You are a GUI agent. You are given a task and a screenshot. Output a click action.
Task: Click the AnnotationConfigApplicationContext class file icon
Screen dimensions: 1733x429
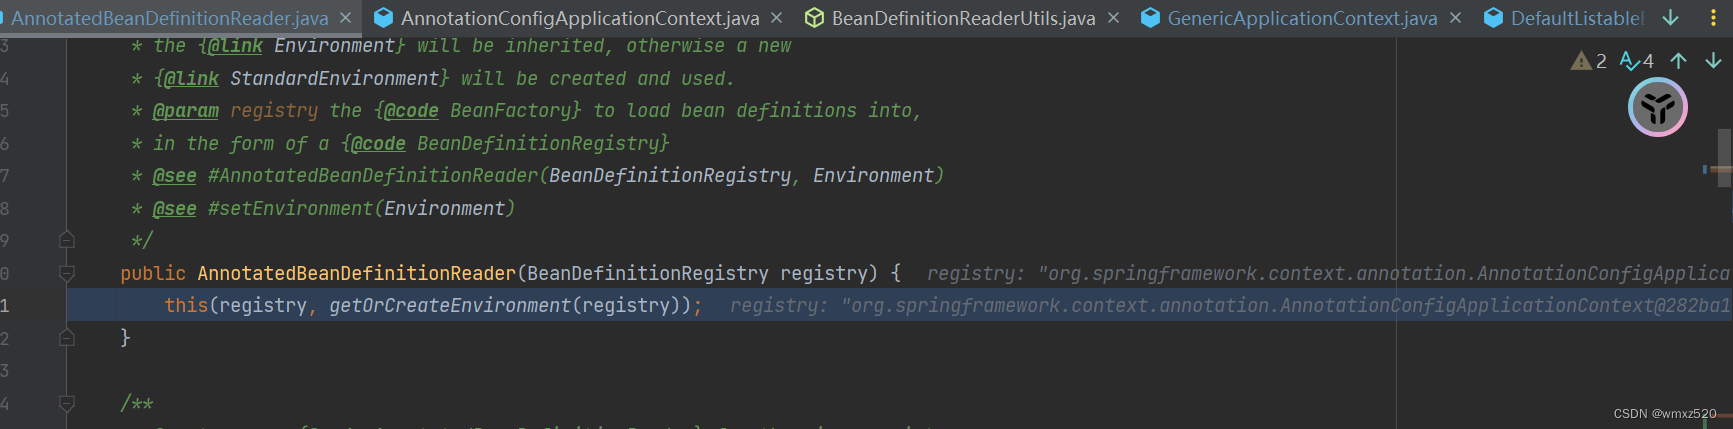pyautogui.click(x=383, y=18)
